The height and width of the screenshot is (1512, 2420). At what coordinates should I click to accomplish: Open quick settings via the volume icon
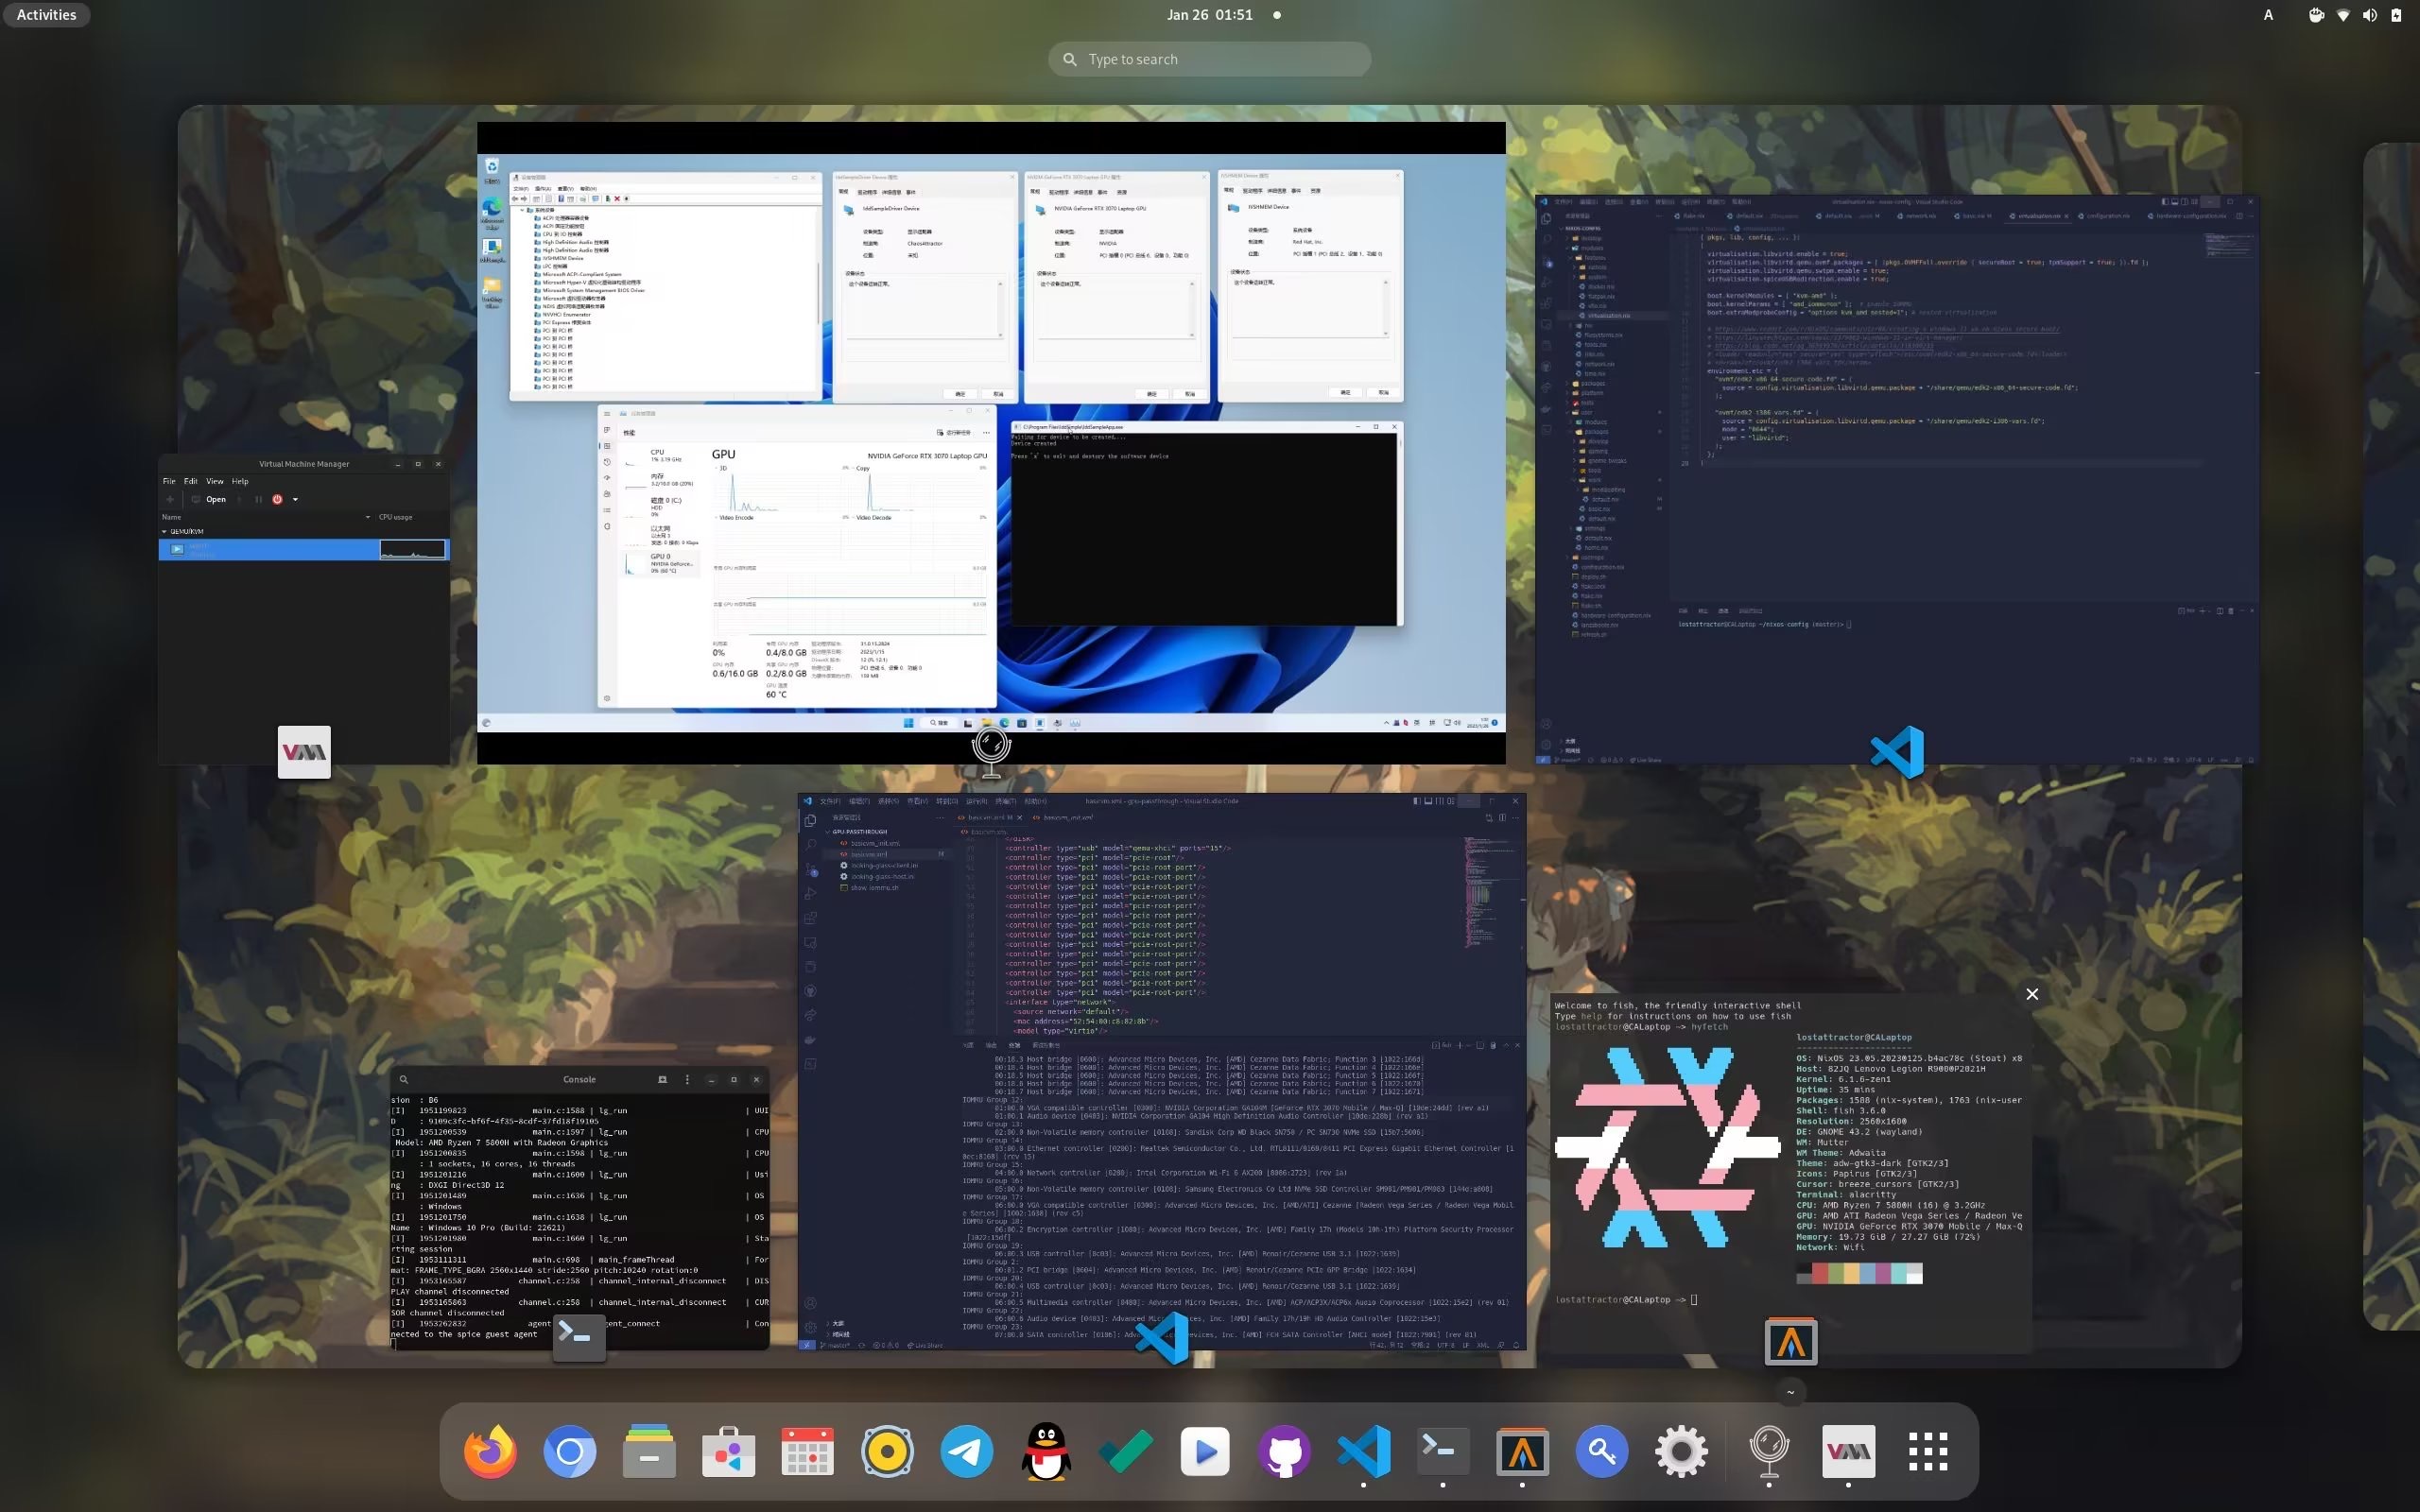click(2369, 15)
